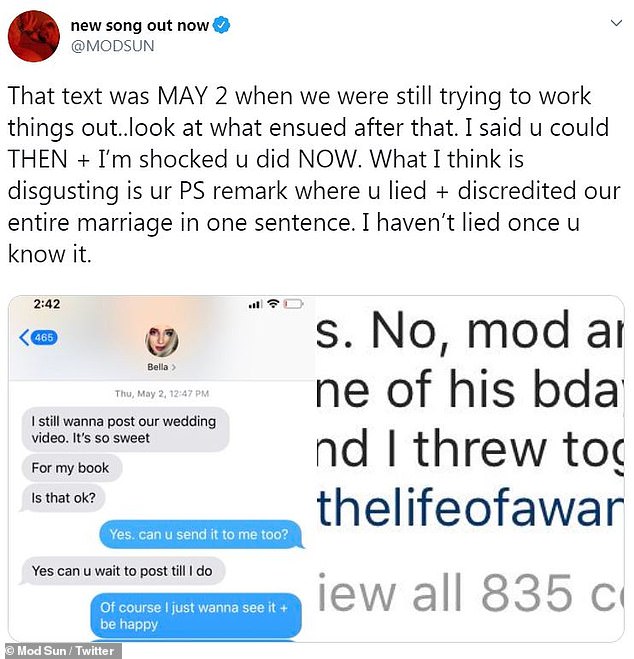Expand the Bella contact details chevron
The image size is (634, 659).
[x=174, y=367]
